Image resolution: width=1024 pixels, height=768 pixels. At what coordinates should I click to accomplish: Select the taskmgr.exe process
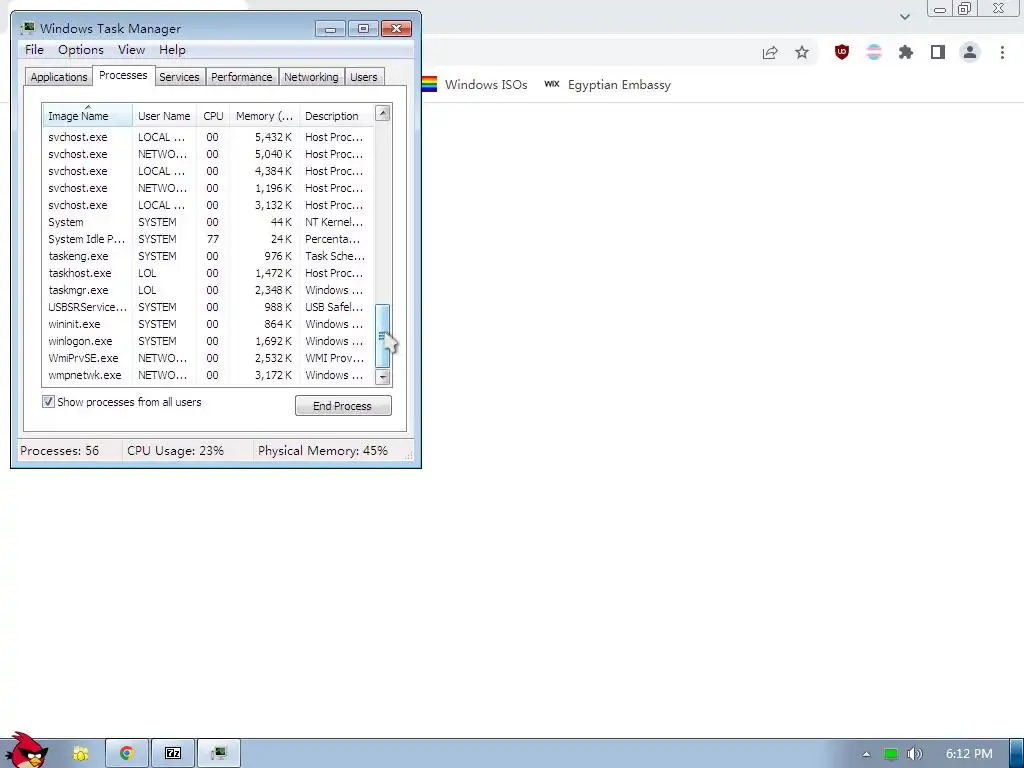point(208,290)
